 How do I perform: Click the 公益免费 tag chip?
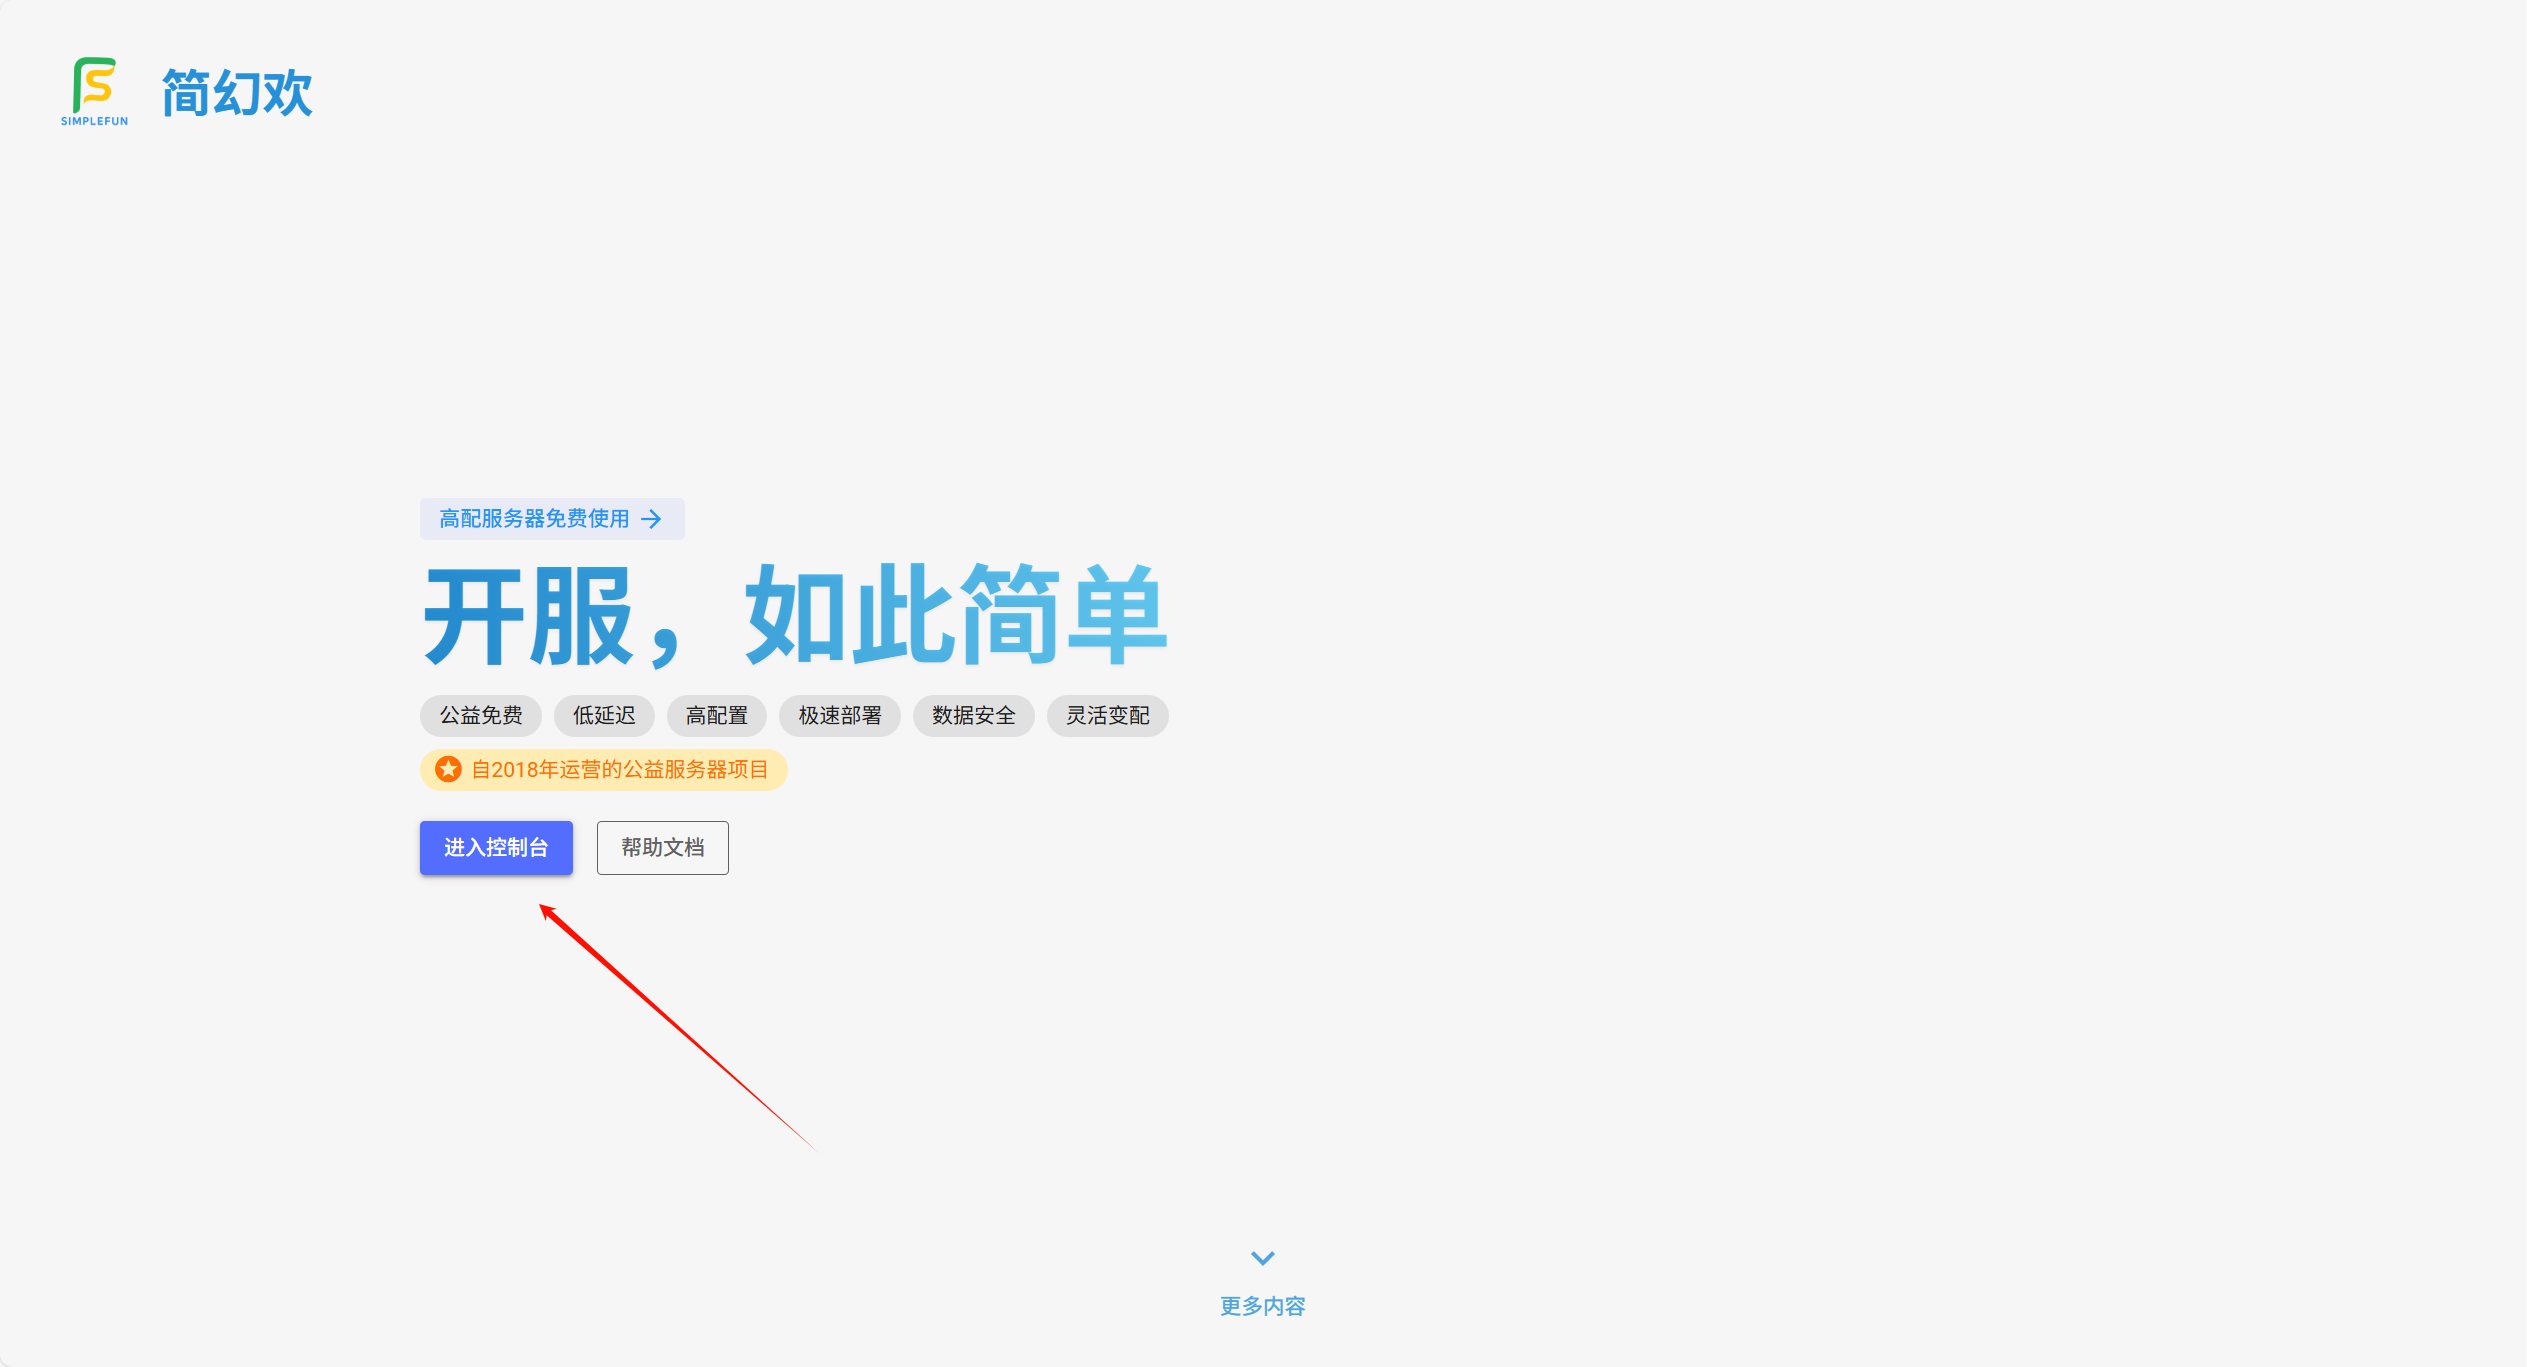point(481,715)
